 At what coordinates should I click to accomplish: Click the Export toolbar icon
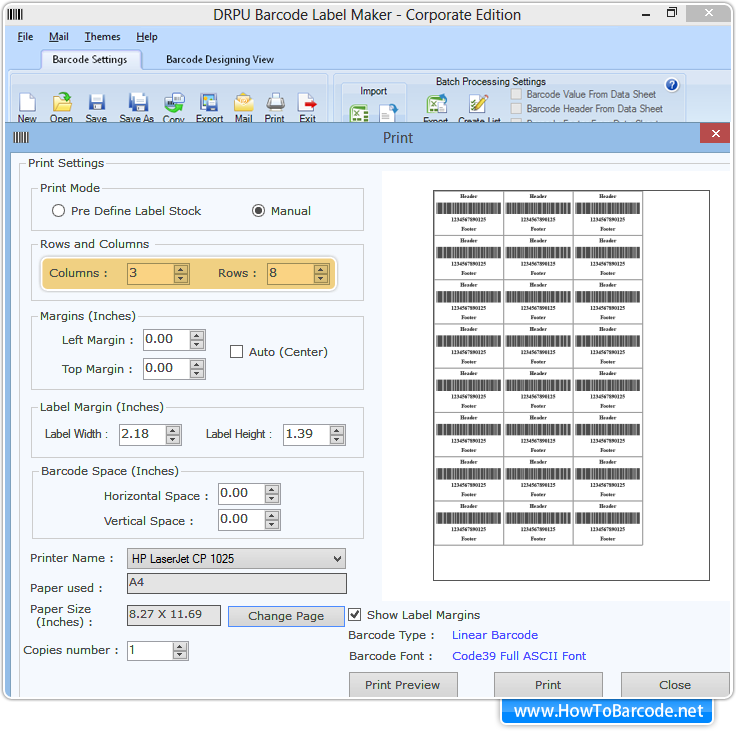209,102
